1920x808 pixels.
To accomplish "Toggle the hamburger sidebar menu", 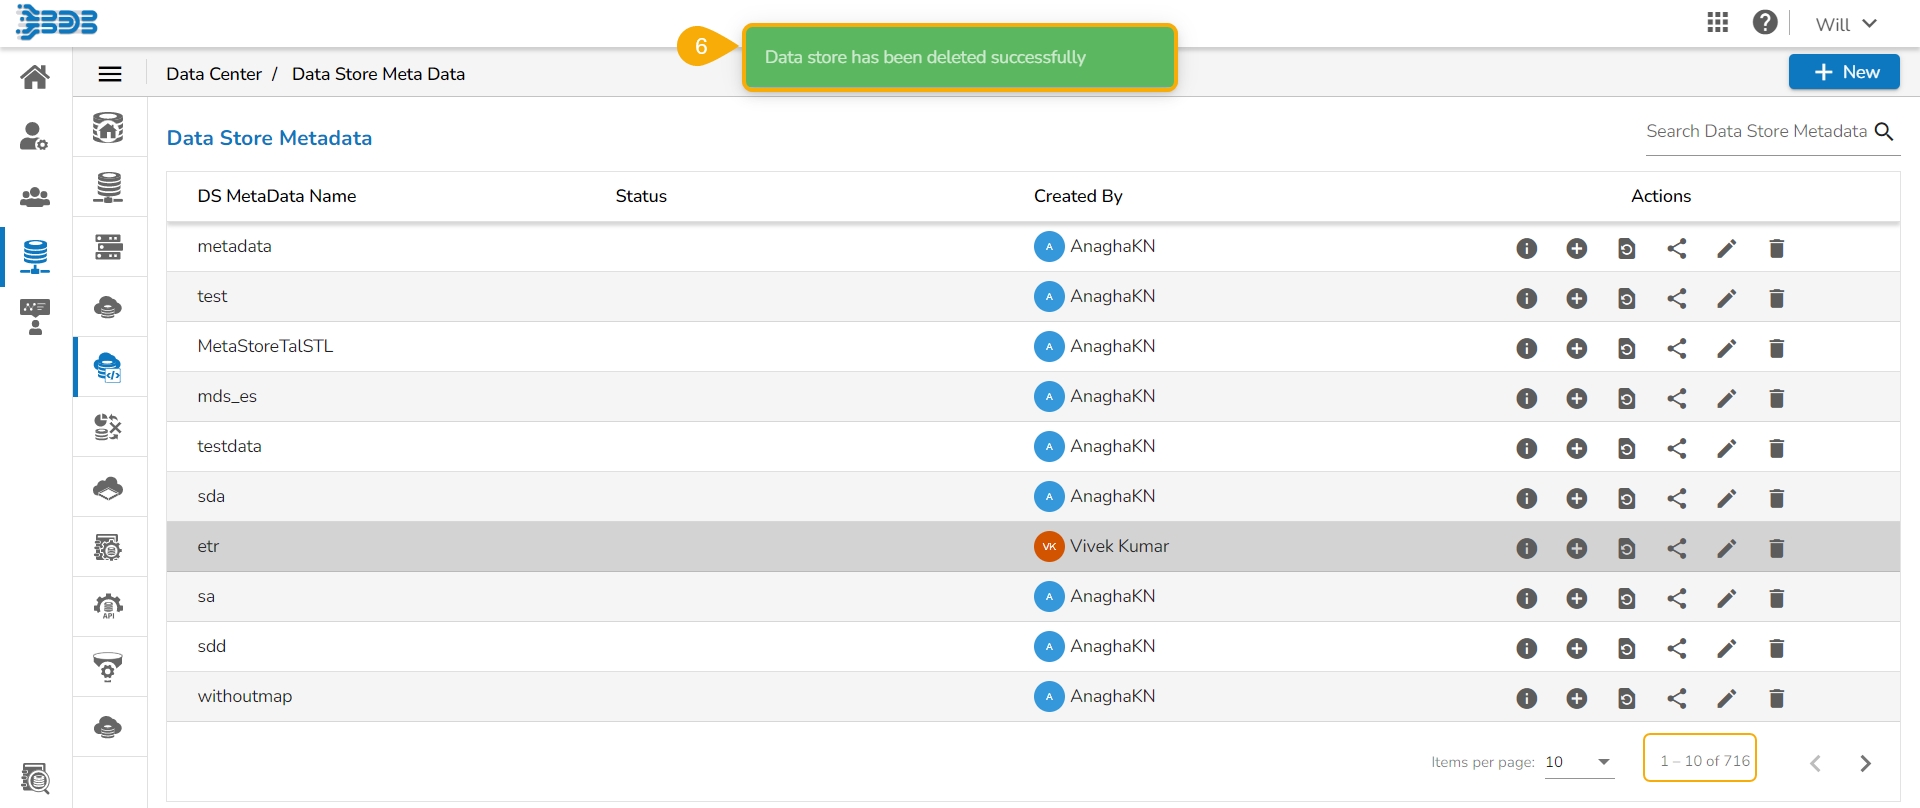I will coord(110,74).
